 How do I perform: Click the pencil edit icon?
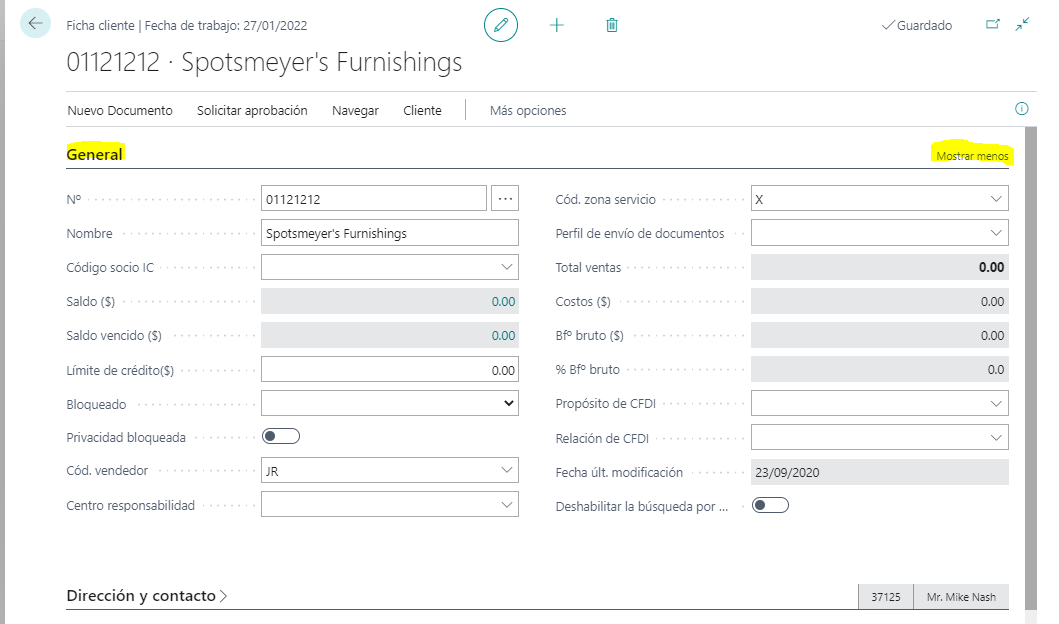pyautogui.click(x=501, y=26)
